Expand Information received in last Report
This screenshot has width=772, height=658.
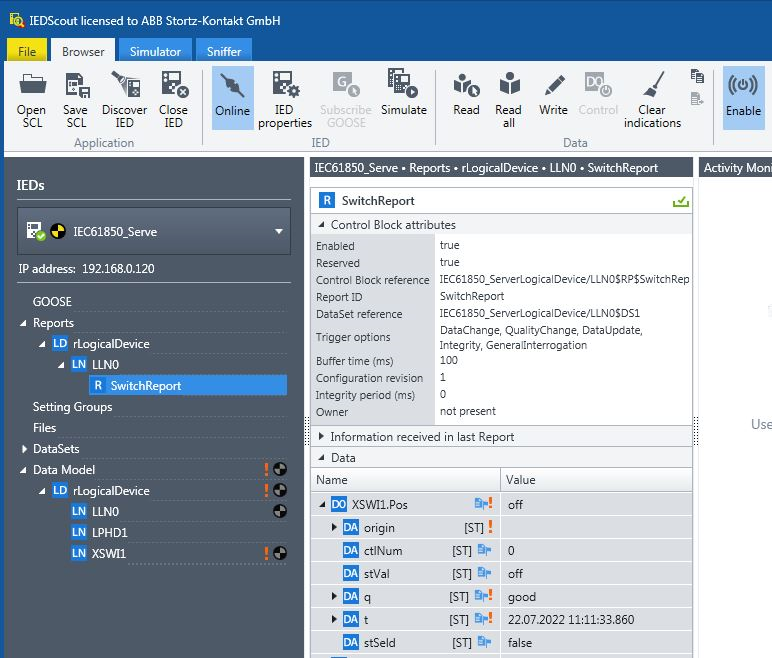point(321,436)
